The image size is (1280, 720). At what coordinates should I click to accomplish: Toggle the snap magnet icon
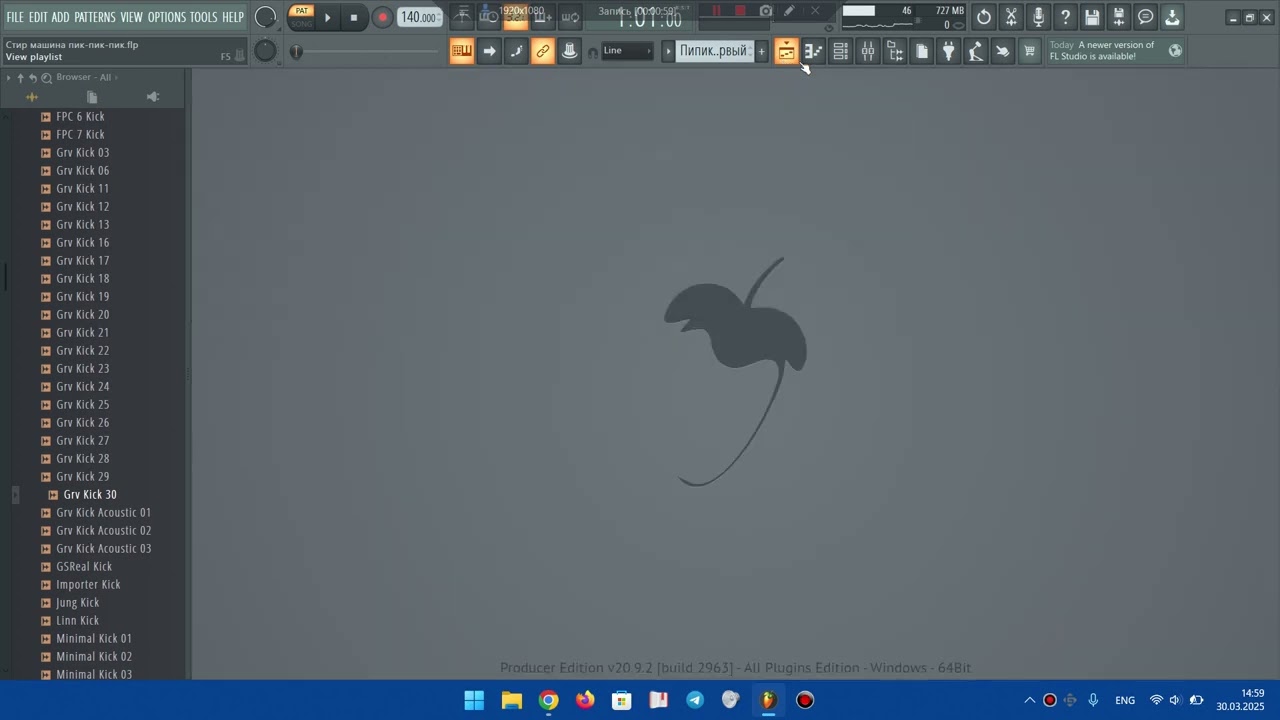click(x=592, y=52)
